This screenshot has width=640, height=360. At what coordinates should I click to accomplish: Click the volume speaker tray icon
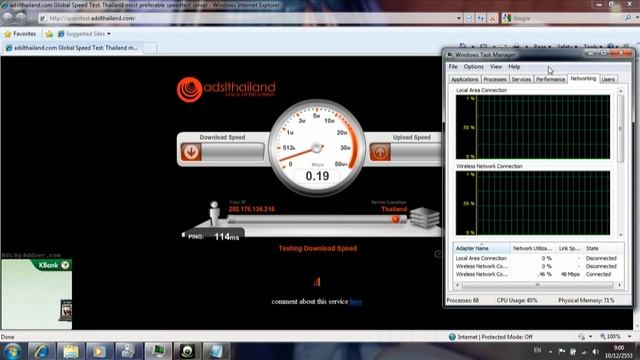[595, 351]
